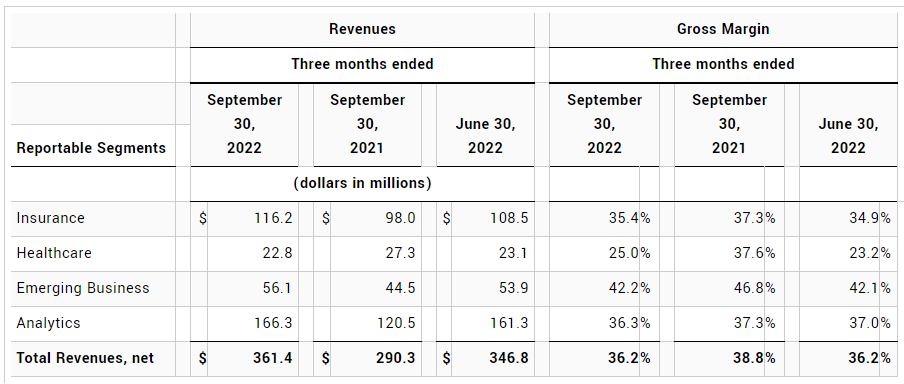This screenshot has height=384, width=904.
Task: Click Analytics gross margin 37.0%
Action: pos(869,323)
